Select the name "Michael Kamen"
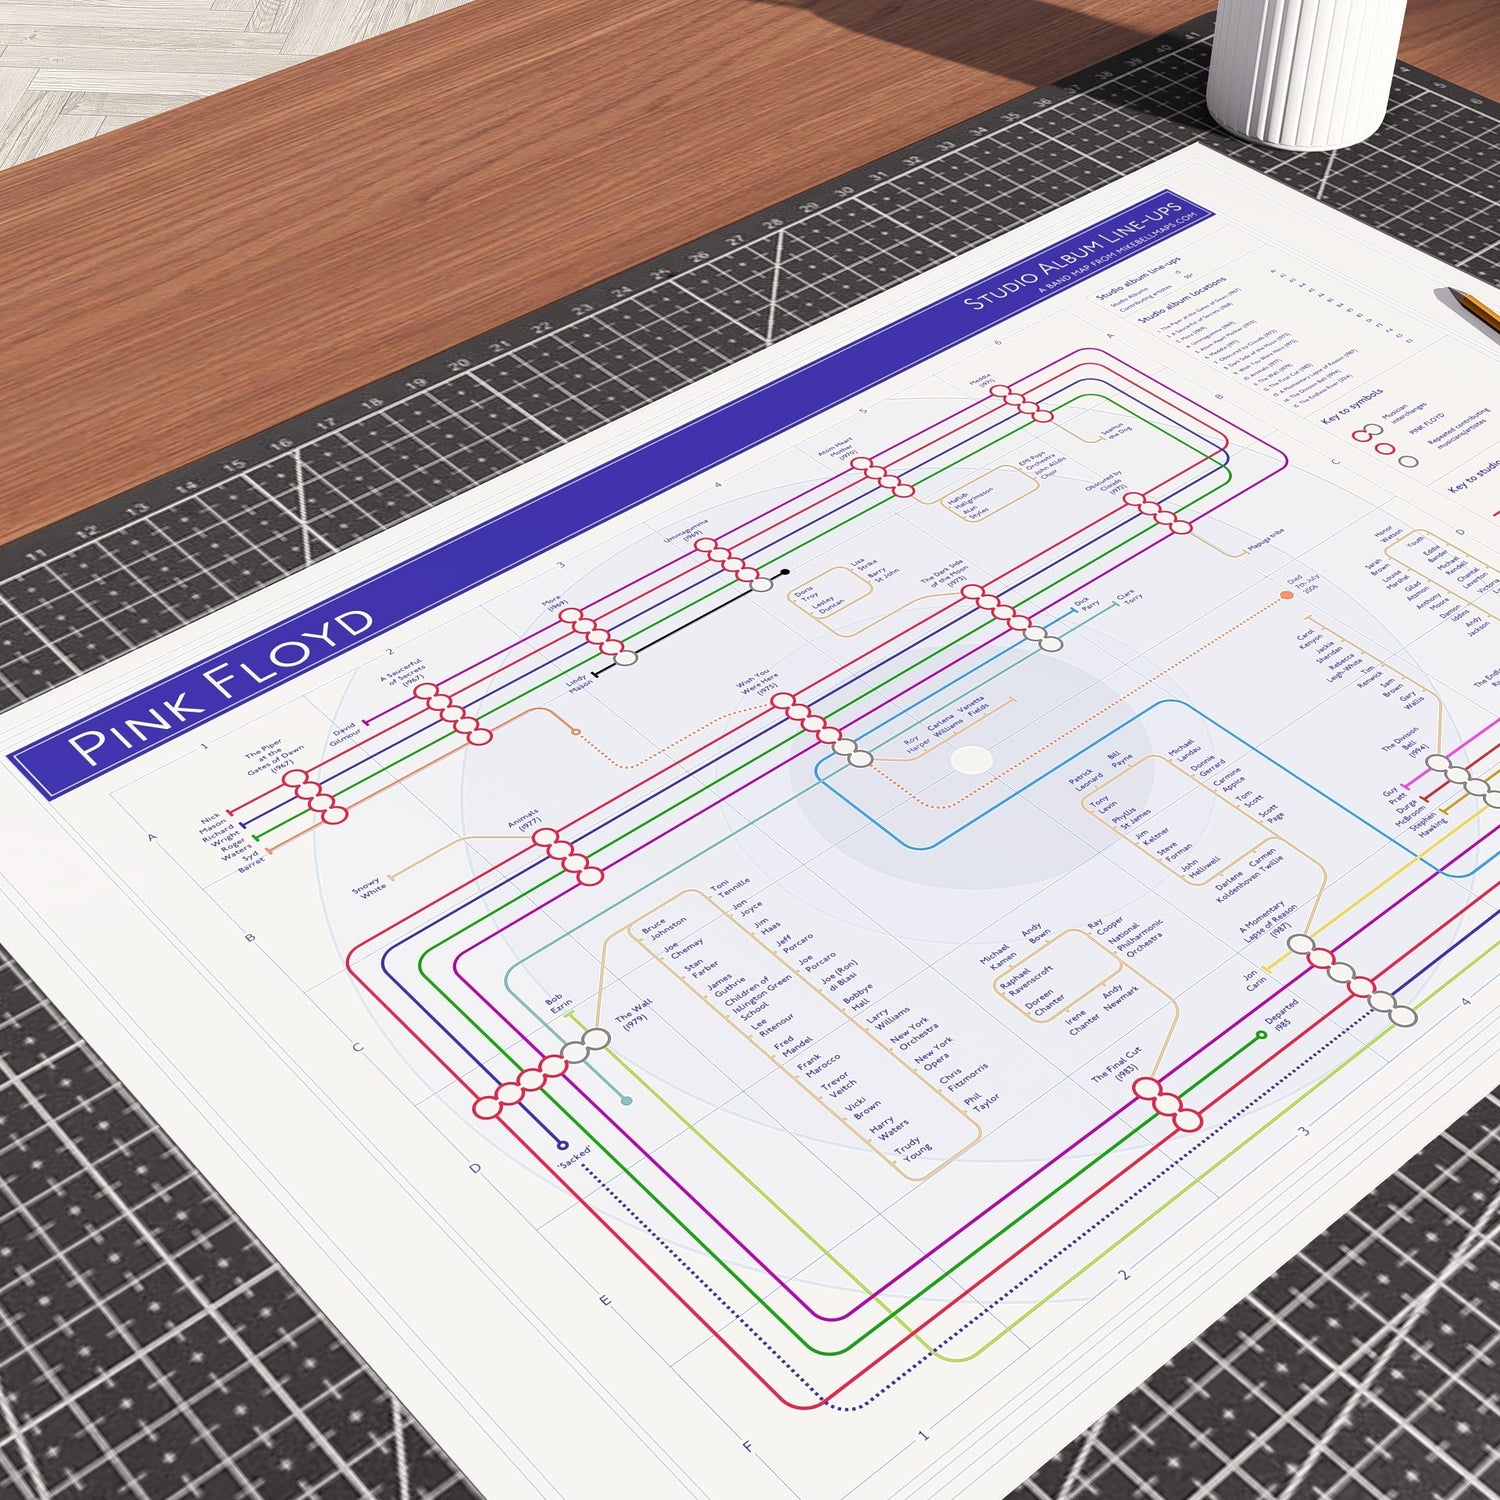The image size is (1500, 1500). 997,957
